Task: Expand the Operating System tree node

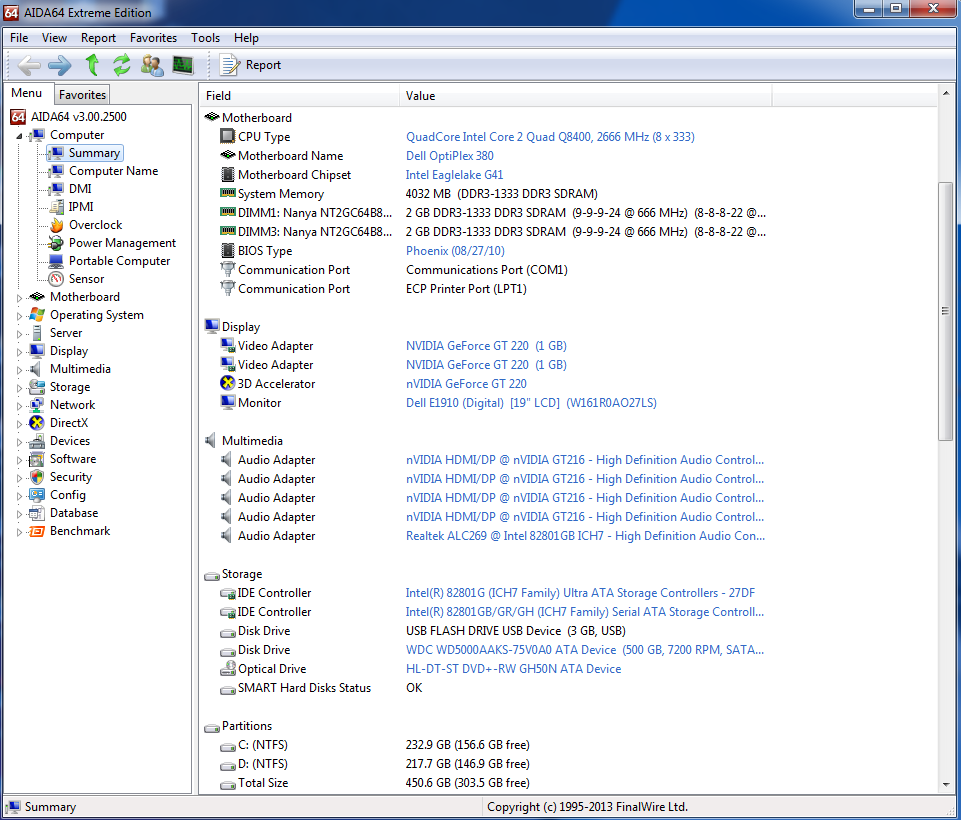Action: pyautogui.click(x=19, y=316)
